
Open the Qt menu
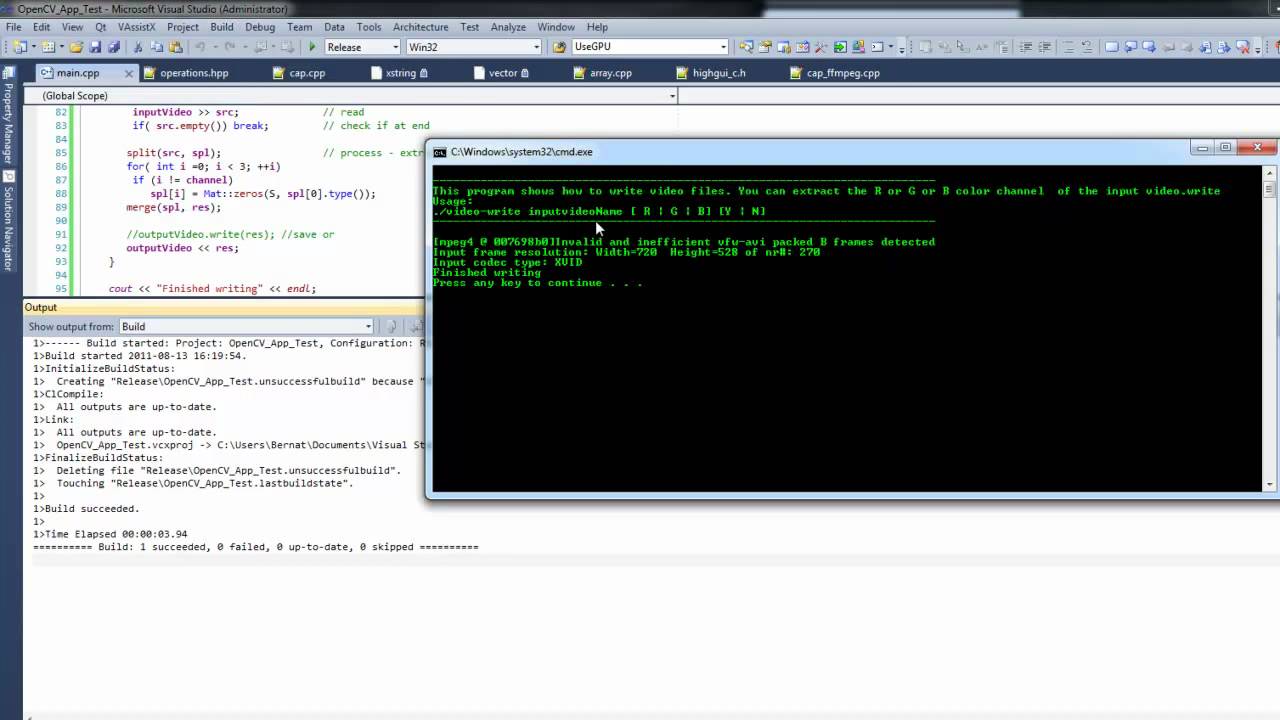(101, 27)
